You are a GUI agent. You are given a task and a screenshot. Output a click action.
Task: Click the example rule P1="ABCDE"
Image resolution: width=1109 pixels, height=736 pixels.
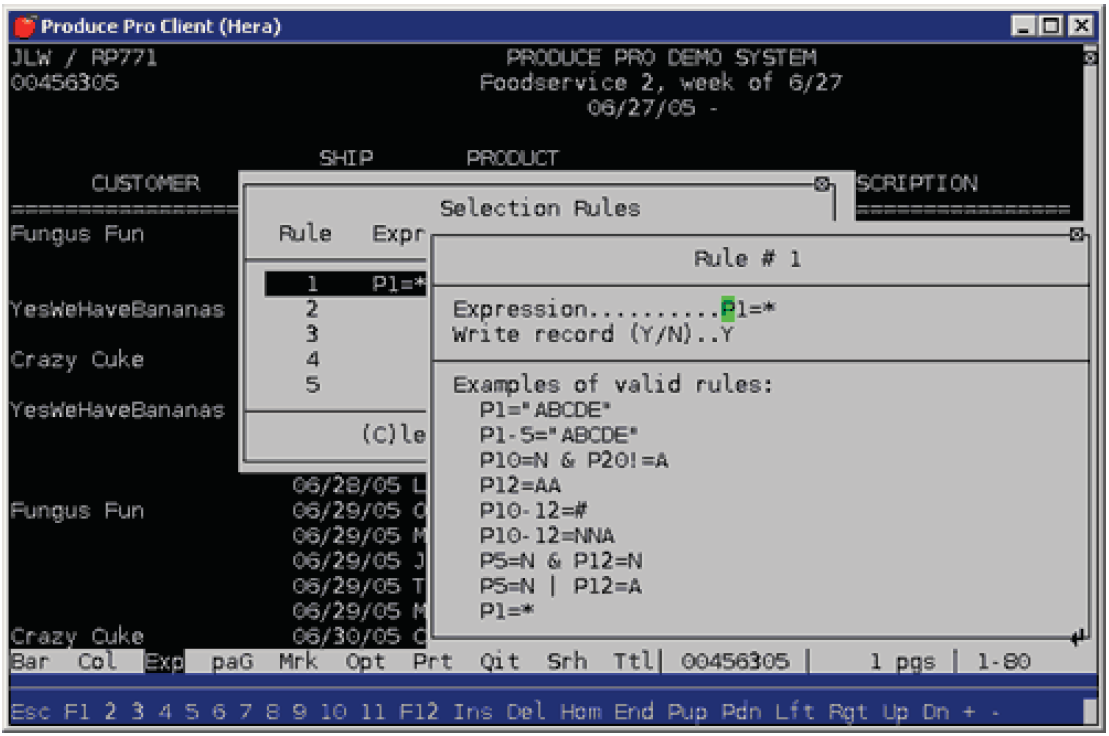(x=545, y=410)
